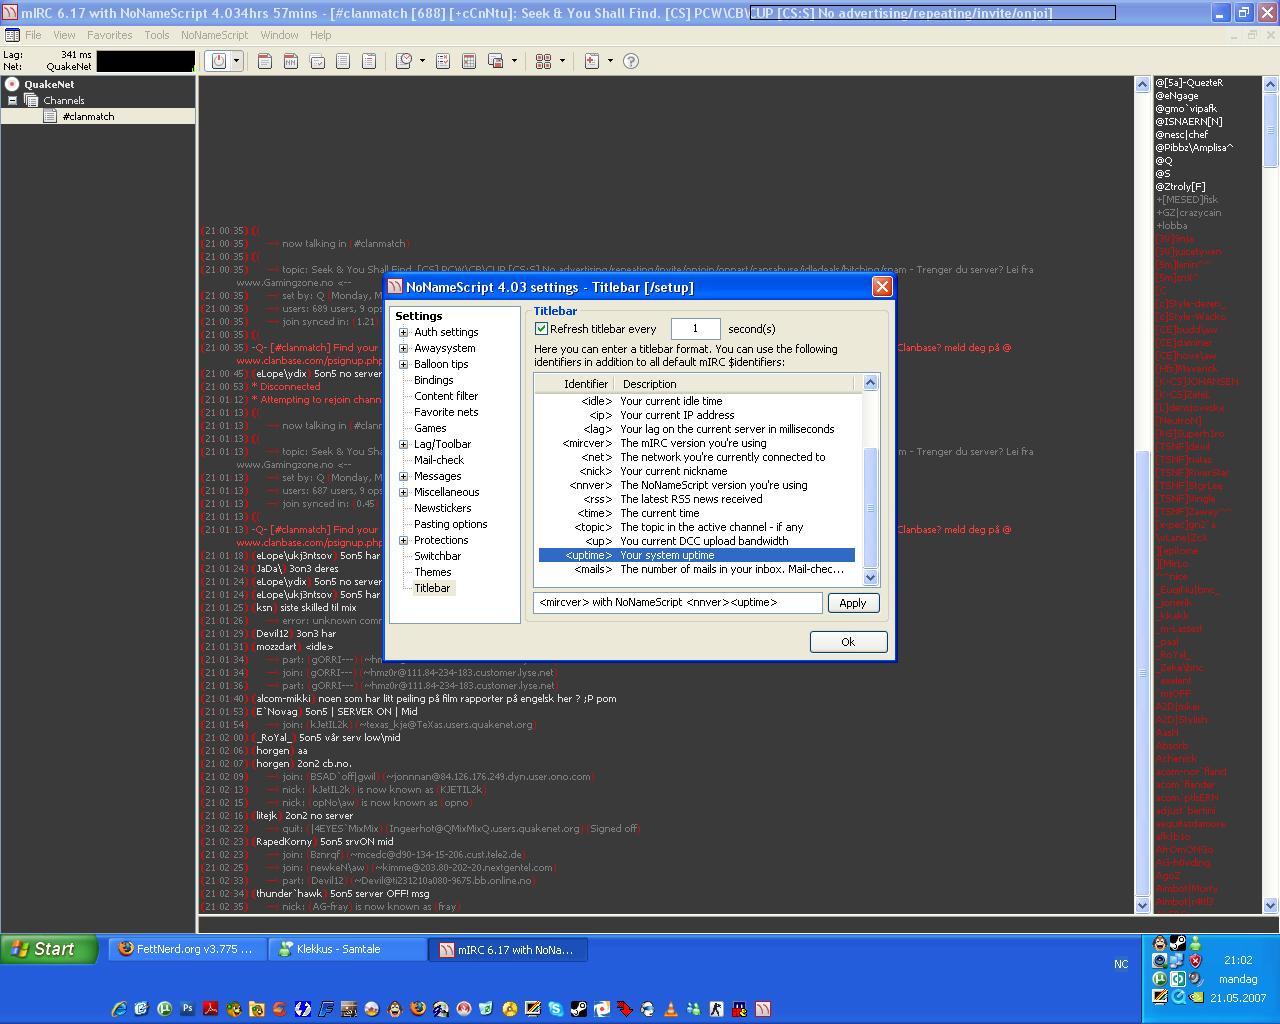Click the clock toolbar icon
1280x1024 pixels.
tap(404, 61)
